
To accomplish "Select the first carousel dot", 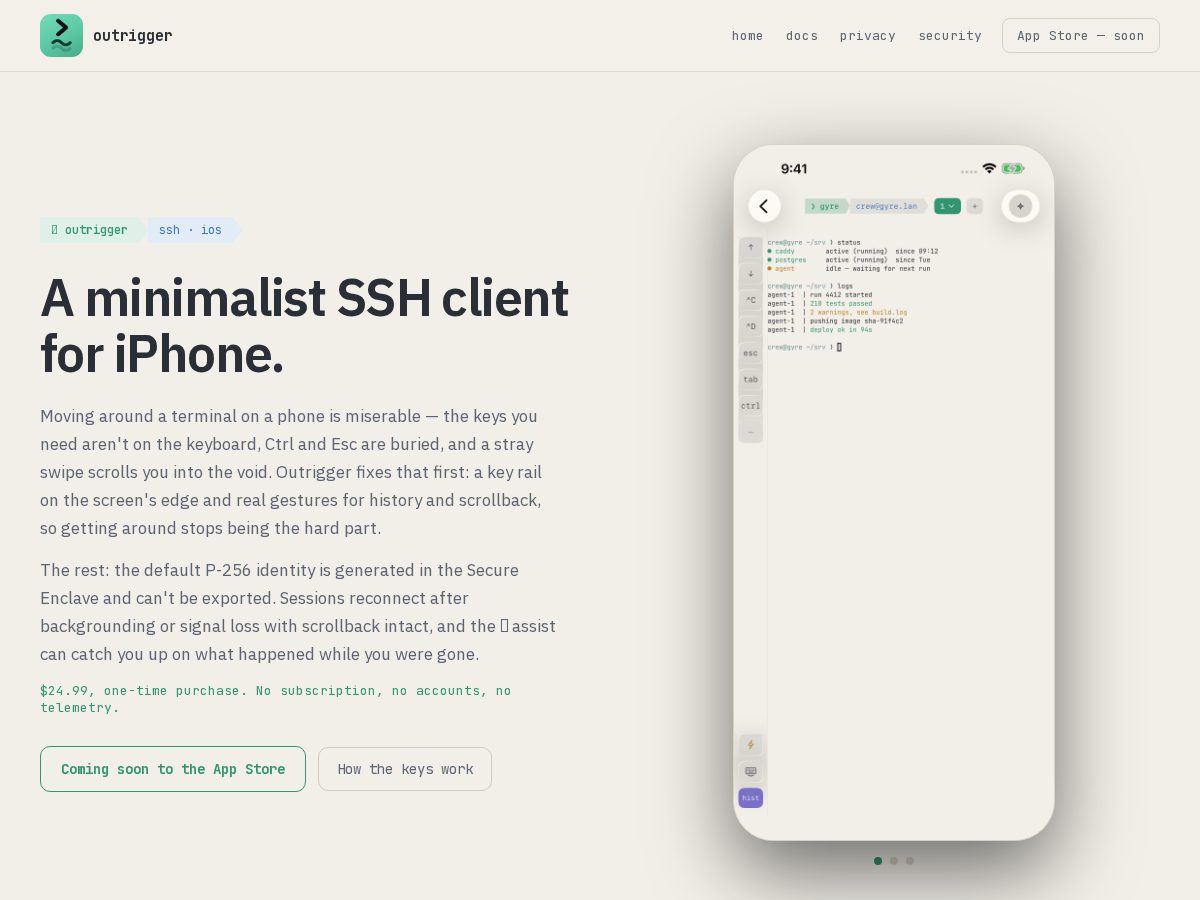I will pos(878,861).
